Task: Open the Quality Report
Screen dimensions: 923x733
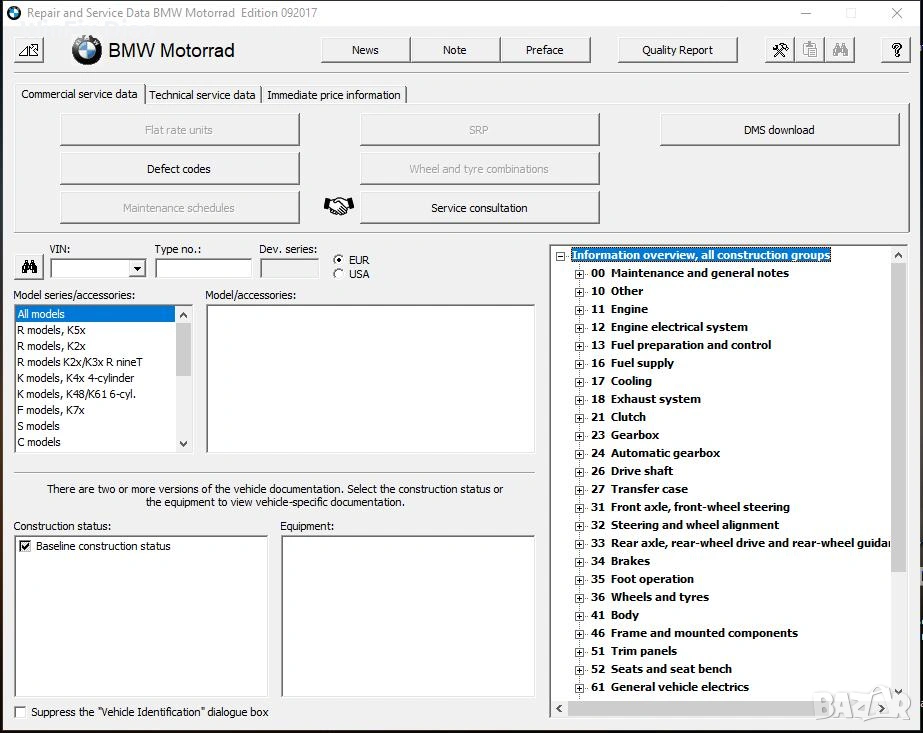Action: (x=677, y=50)
